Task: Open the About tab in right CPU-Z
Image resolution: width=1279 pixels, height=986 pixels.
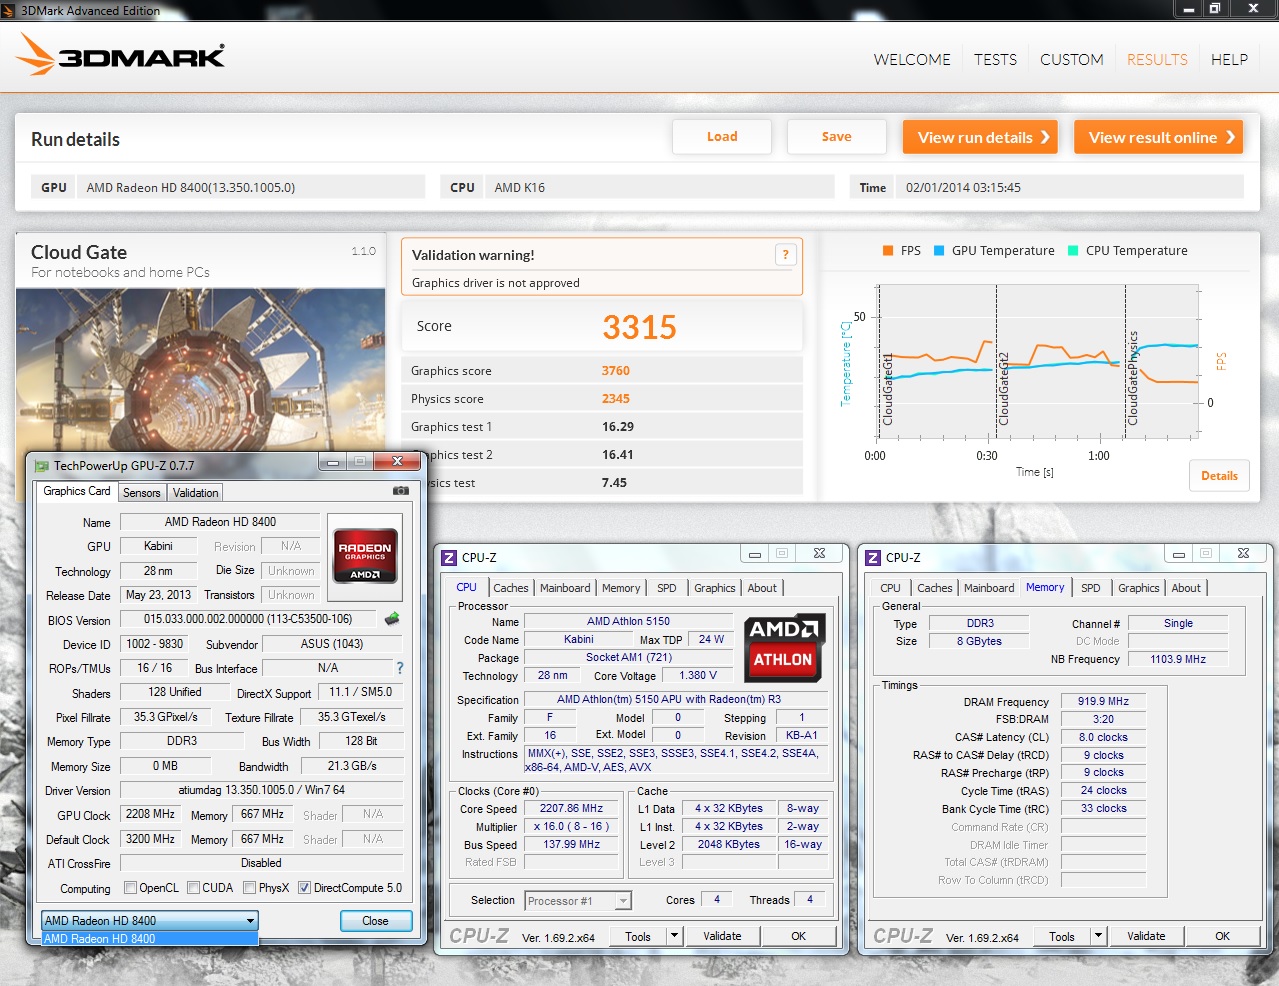Action: [x=1186, y=588]
